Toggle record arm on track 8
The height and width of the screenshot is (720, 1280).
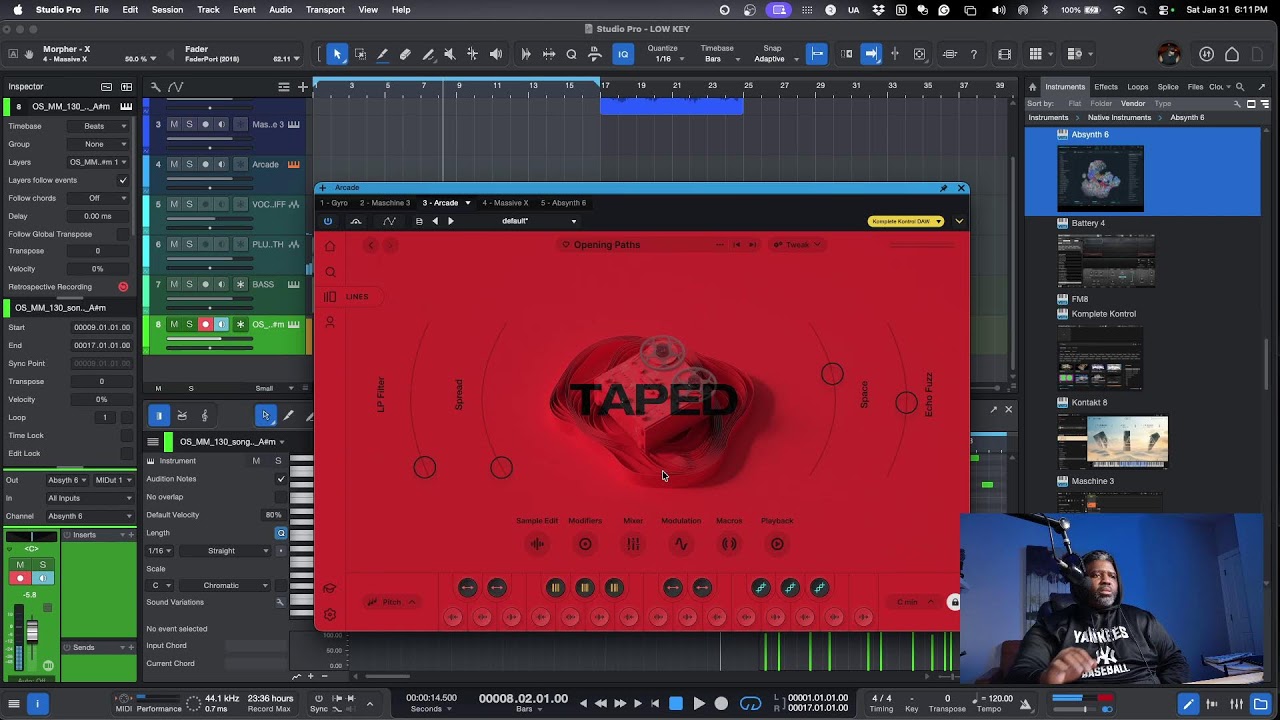pos(205,324)
